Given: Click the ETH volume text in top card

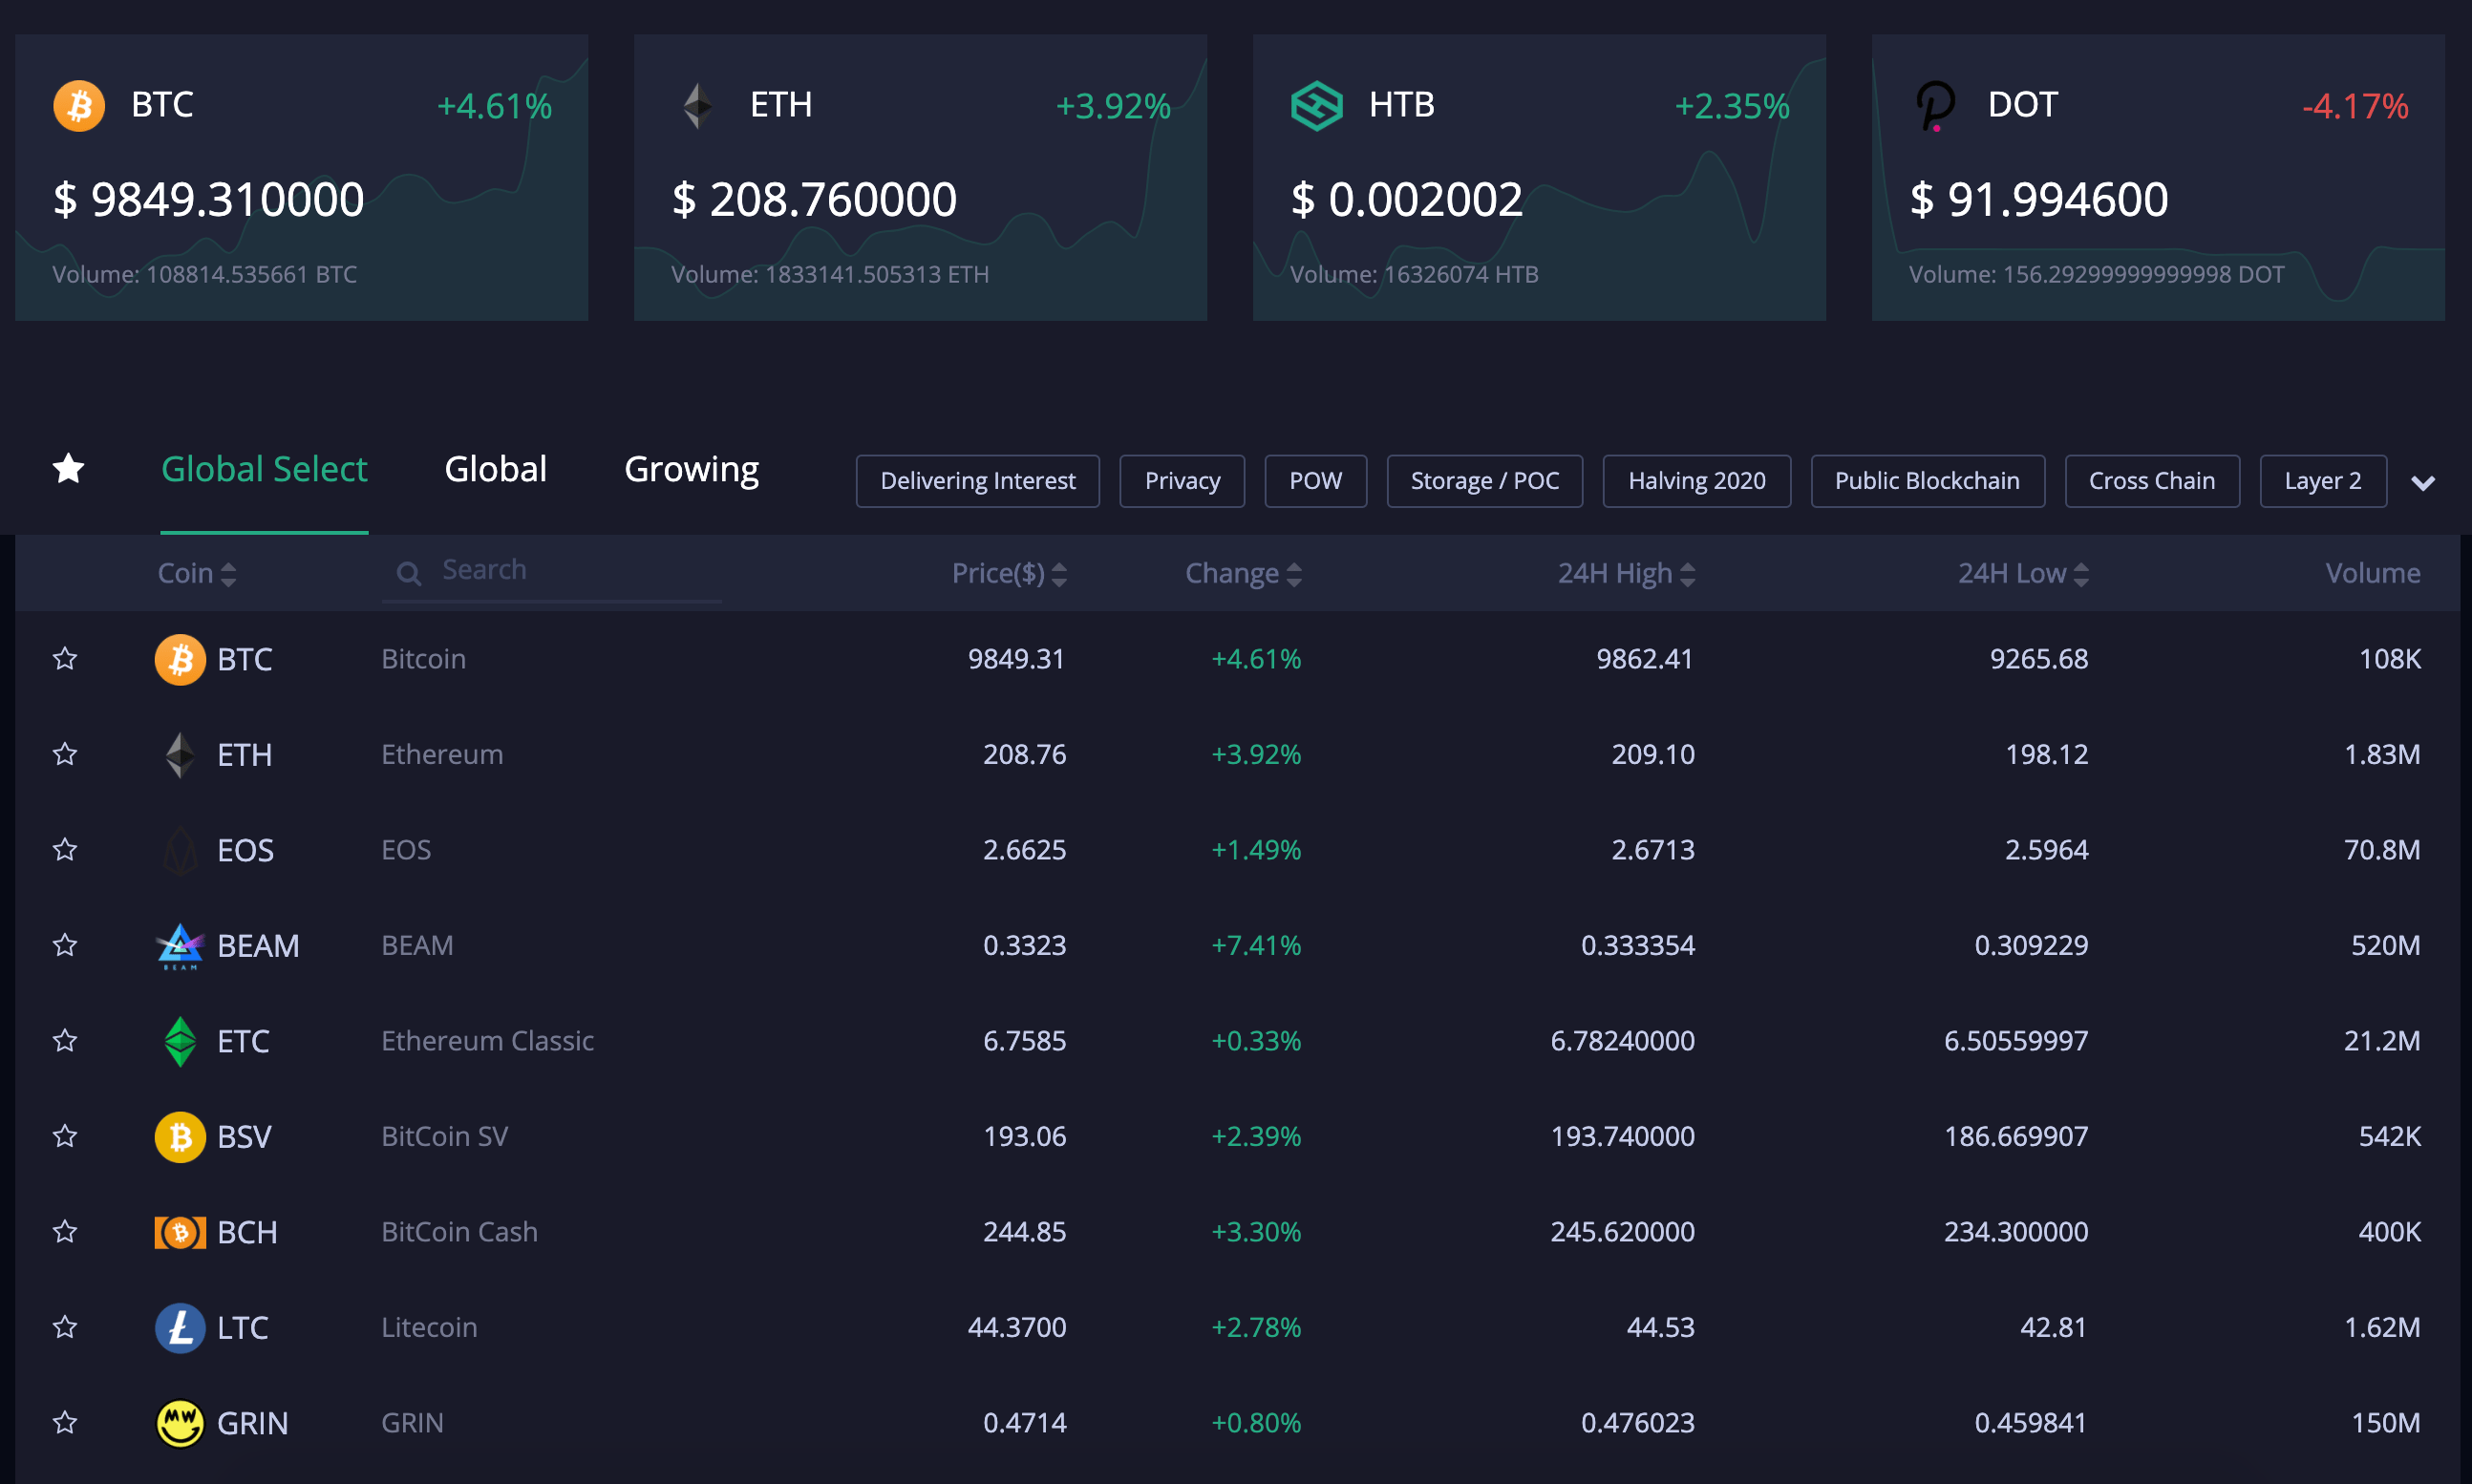Looking at the screenshot, I should click(x=829, y=274).
